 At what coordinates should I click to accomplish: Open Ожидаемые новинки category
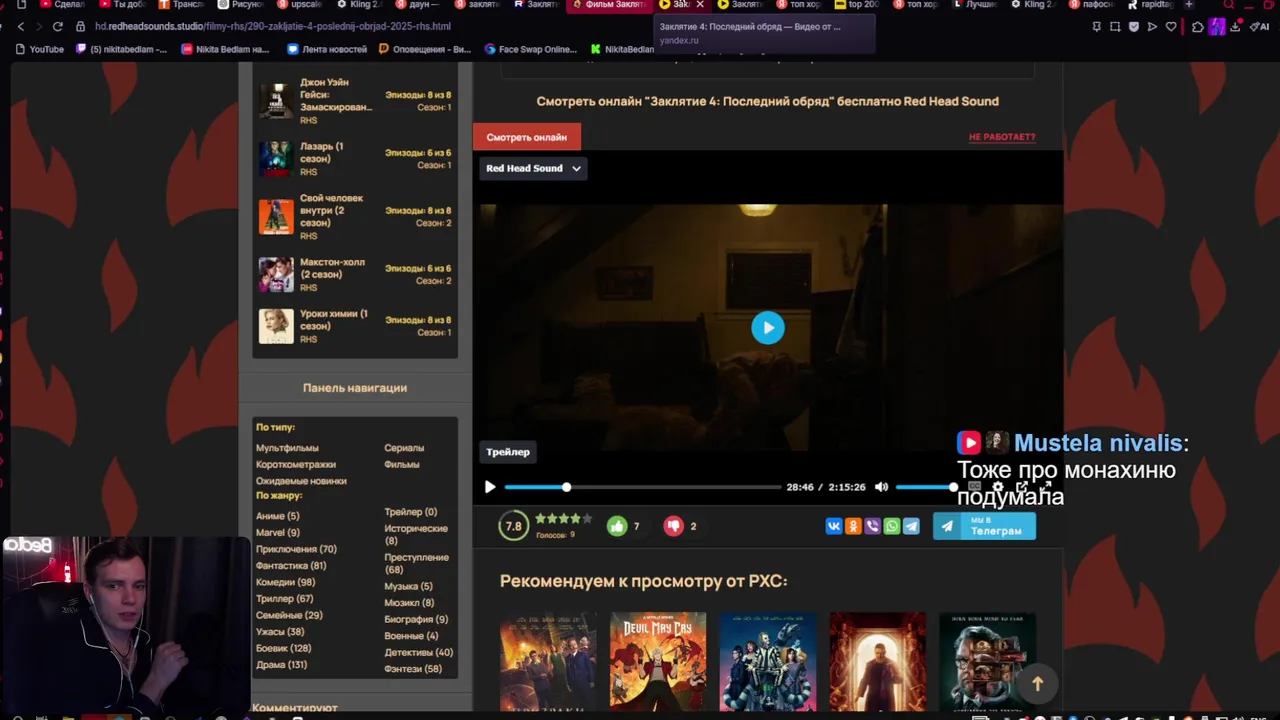301,481
